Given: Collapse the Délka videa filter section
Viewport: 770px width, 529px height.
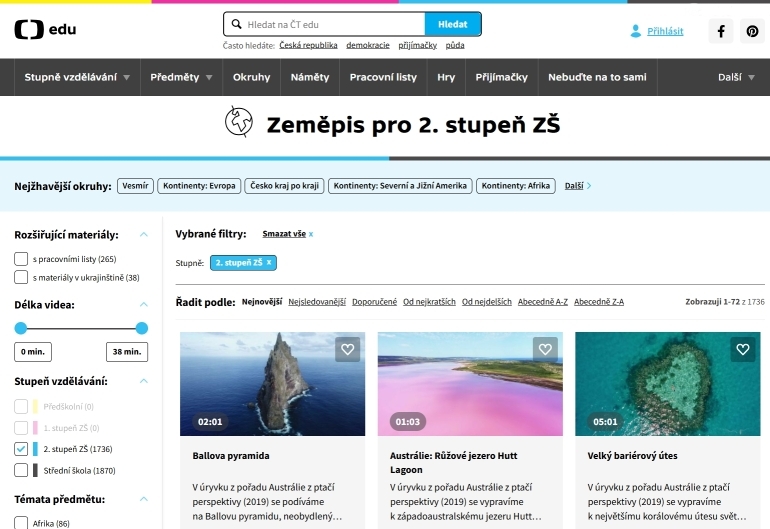Looking at the screenshot, I should pos(143,305).
